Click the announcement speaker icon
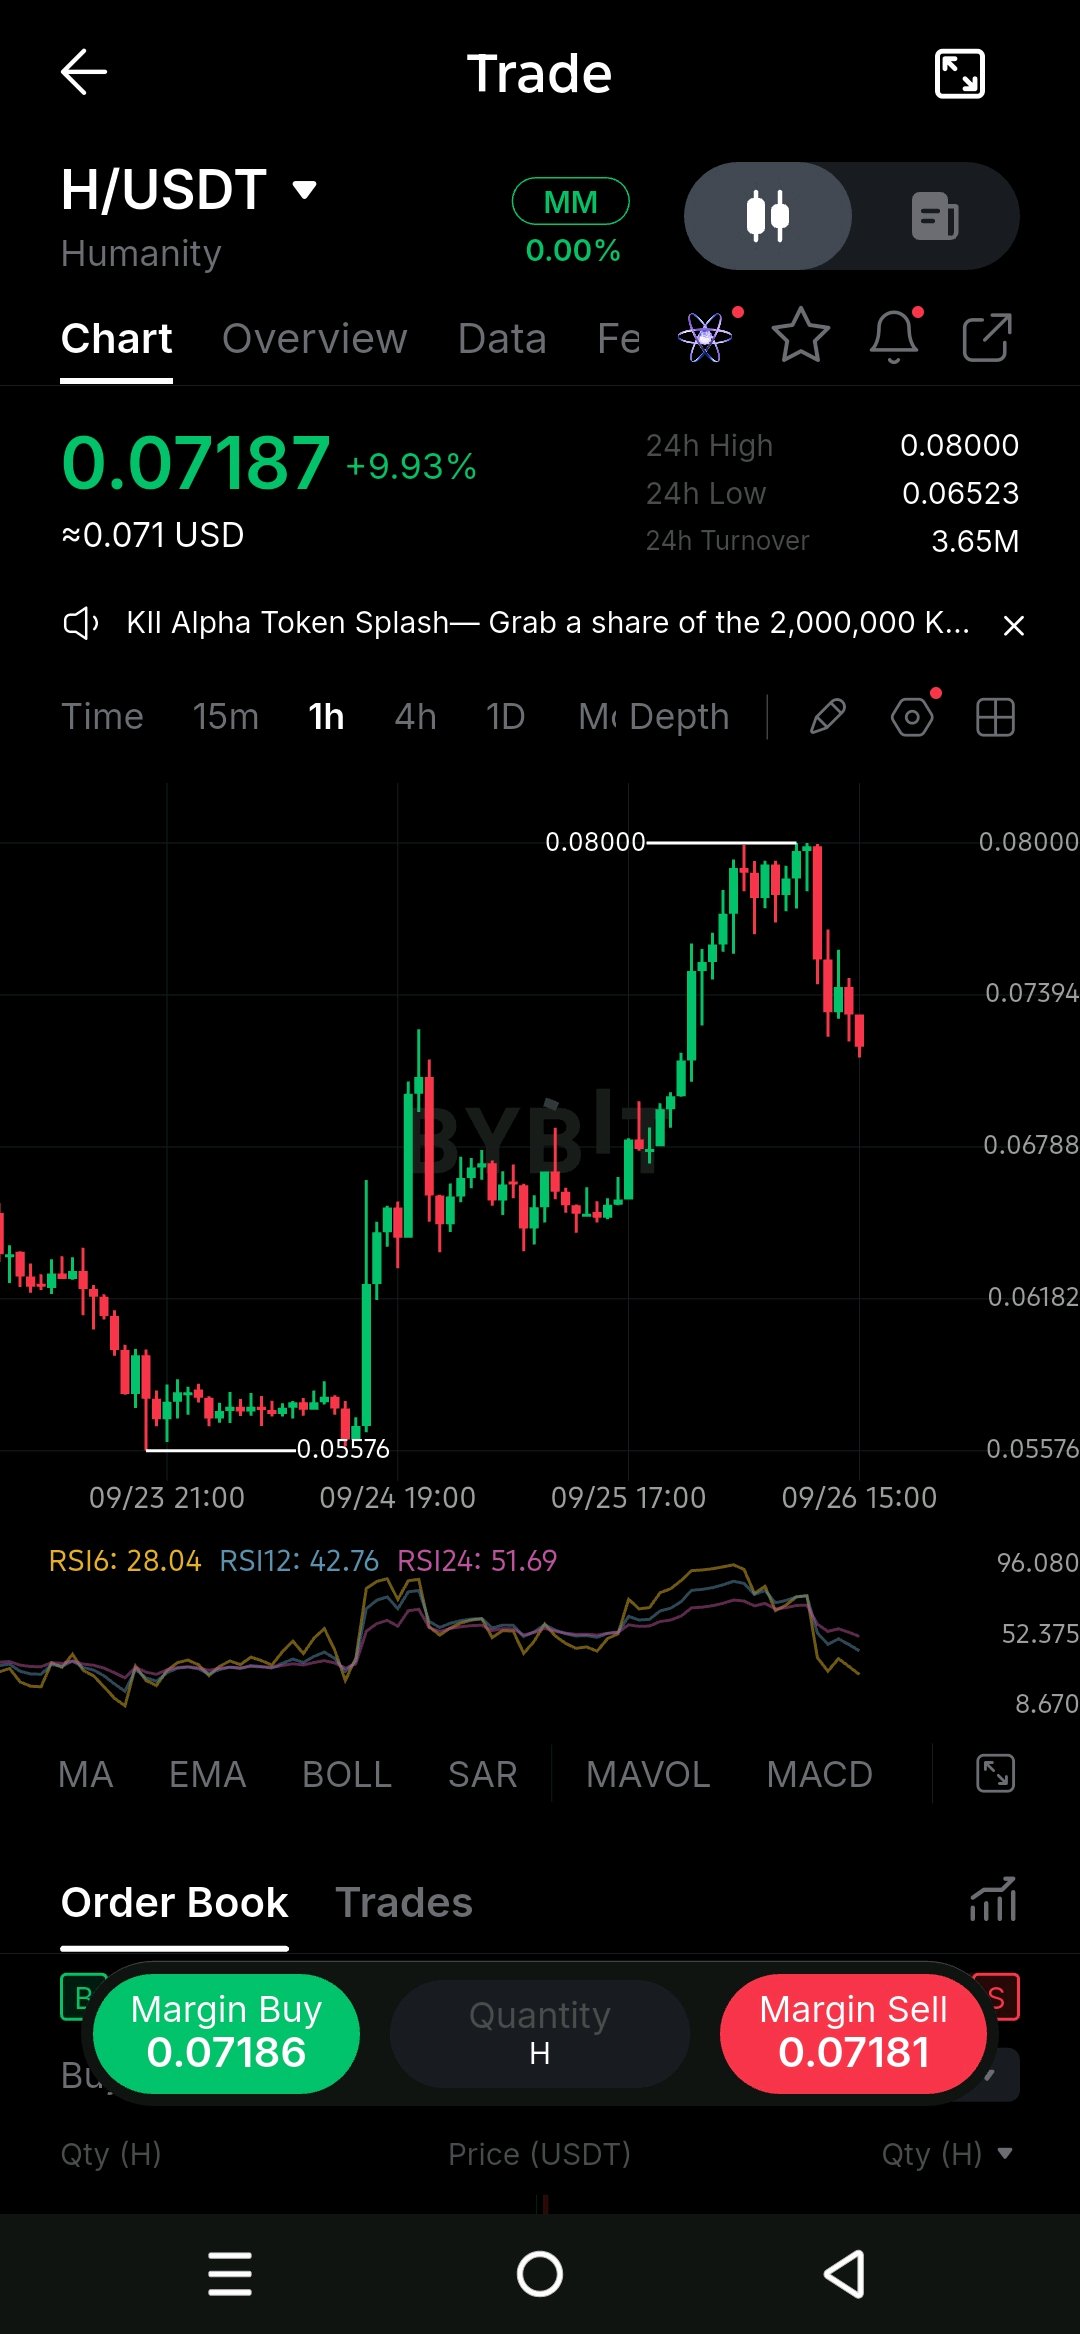This screenshot has width=1080, height=2334. (x=81, y=624)
